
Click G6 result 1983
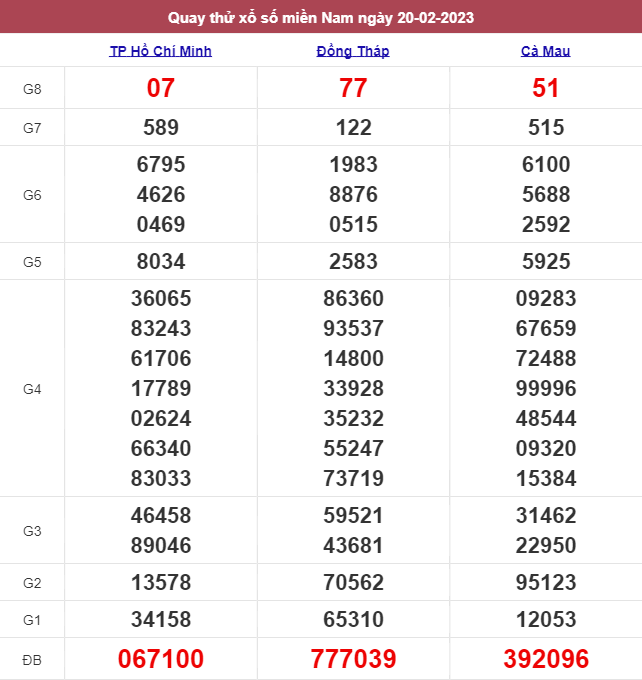(353, 164)
